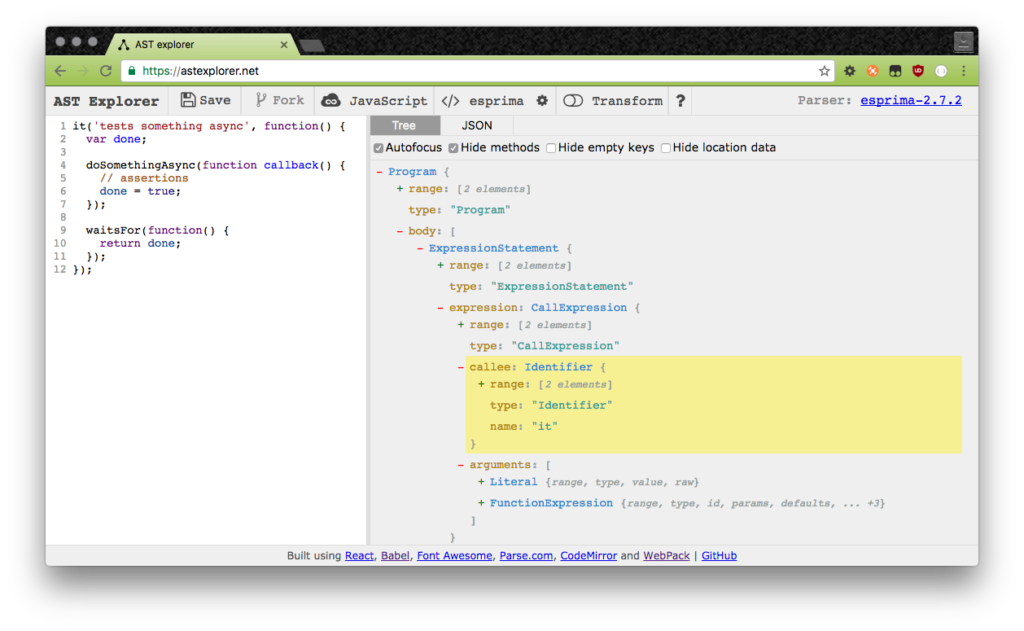The height and width of the screenshot is (631, 1024).
Task: Uncheck Hide methods option
Action: (453, 148)
